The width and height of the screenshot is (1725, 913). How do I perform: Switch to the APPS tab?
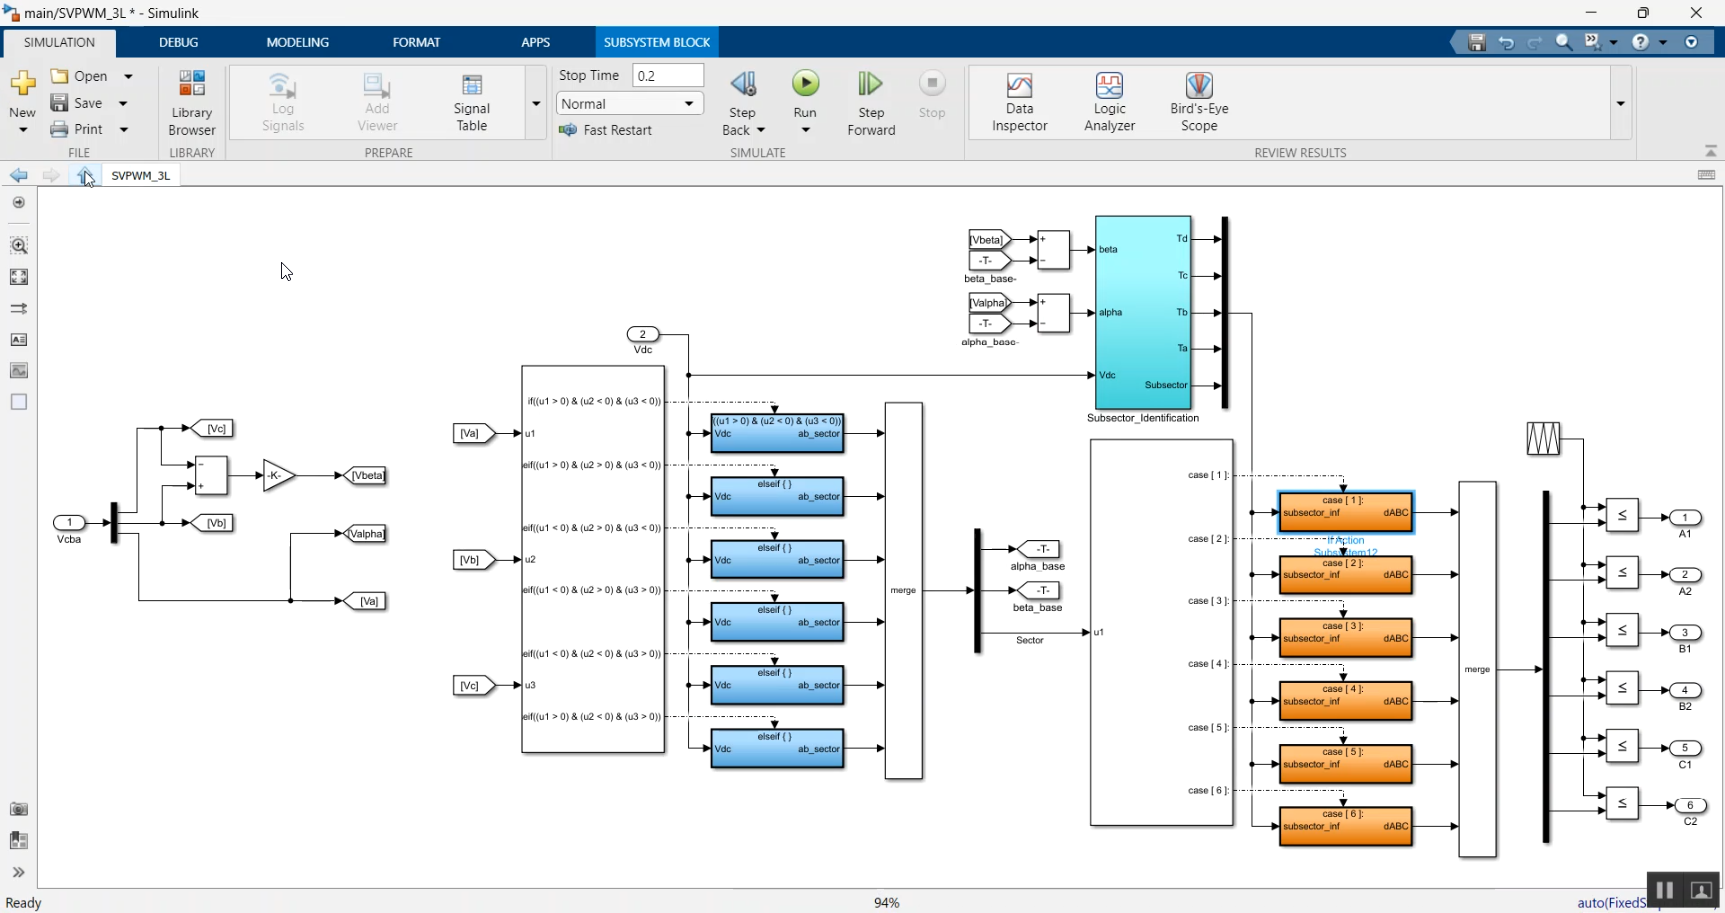(535, 42)
